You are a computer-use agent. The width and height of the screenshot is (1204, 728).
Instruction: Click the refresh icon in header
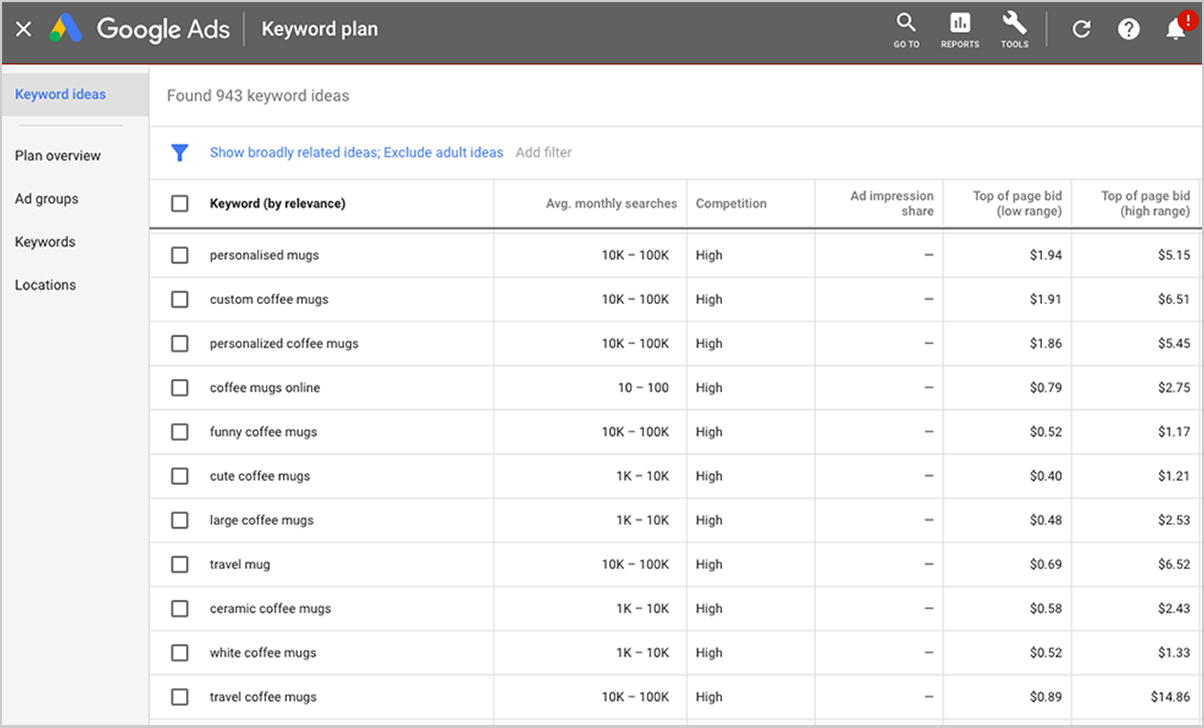click(1081, 29)
